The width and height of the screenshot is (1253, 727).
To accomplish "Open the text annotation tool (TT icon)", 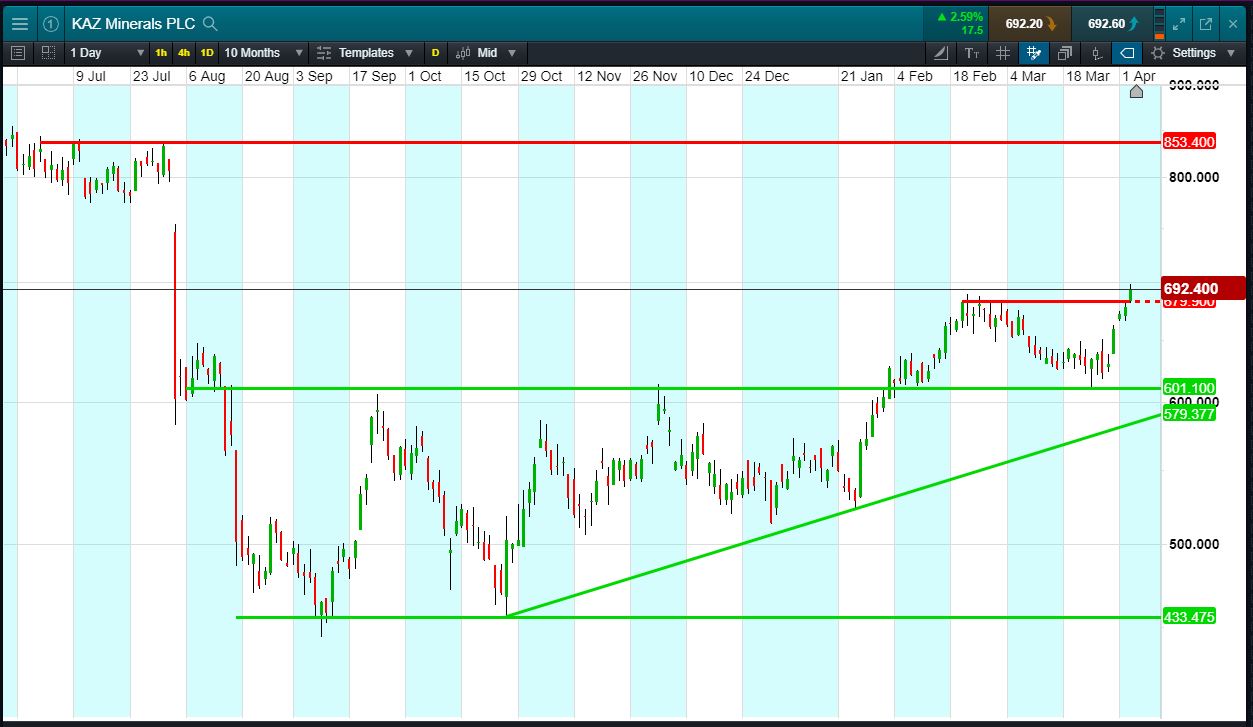I will click(971, 53).
